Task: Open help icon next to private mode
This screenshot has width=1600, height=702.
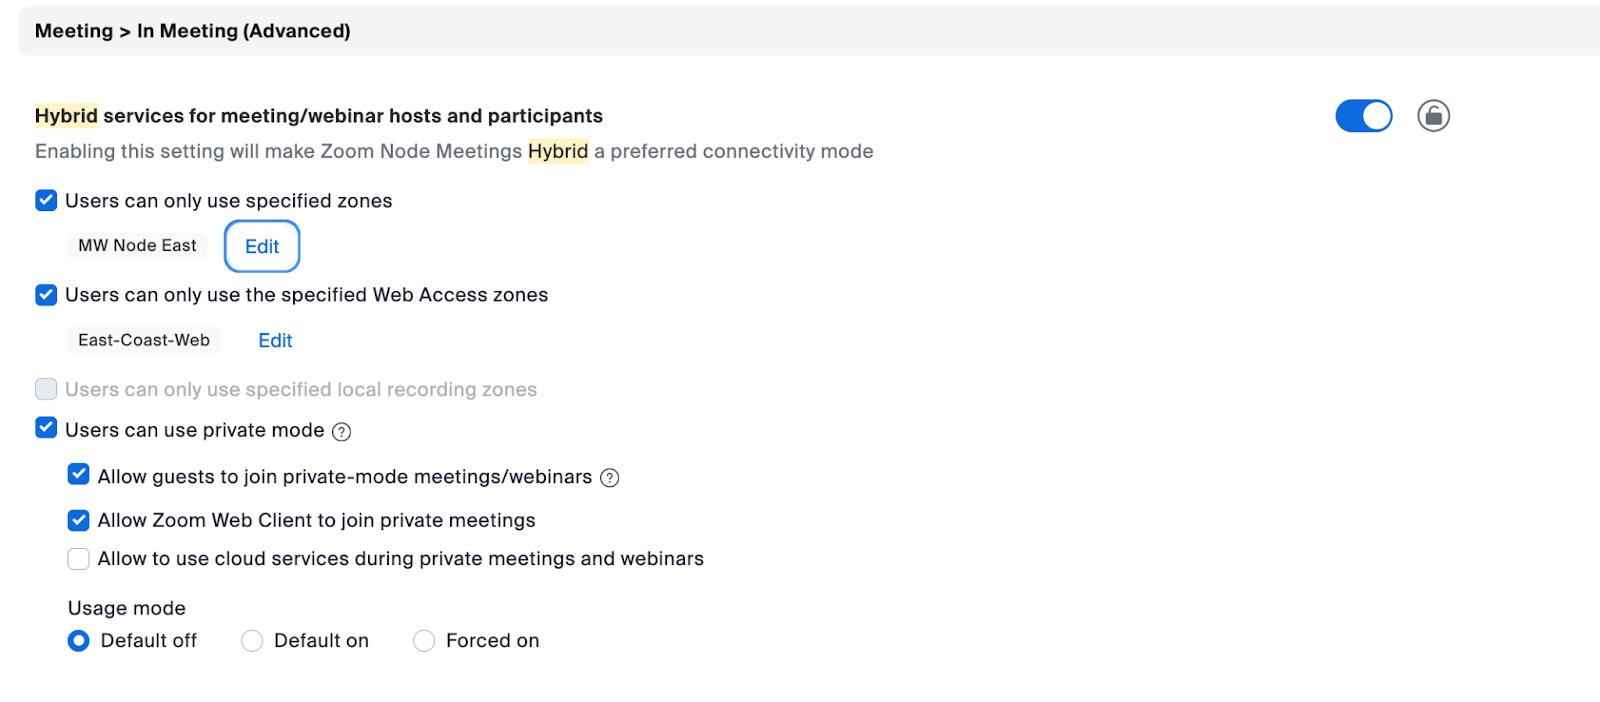Action: click(342, 432)
